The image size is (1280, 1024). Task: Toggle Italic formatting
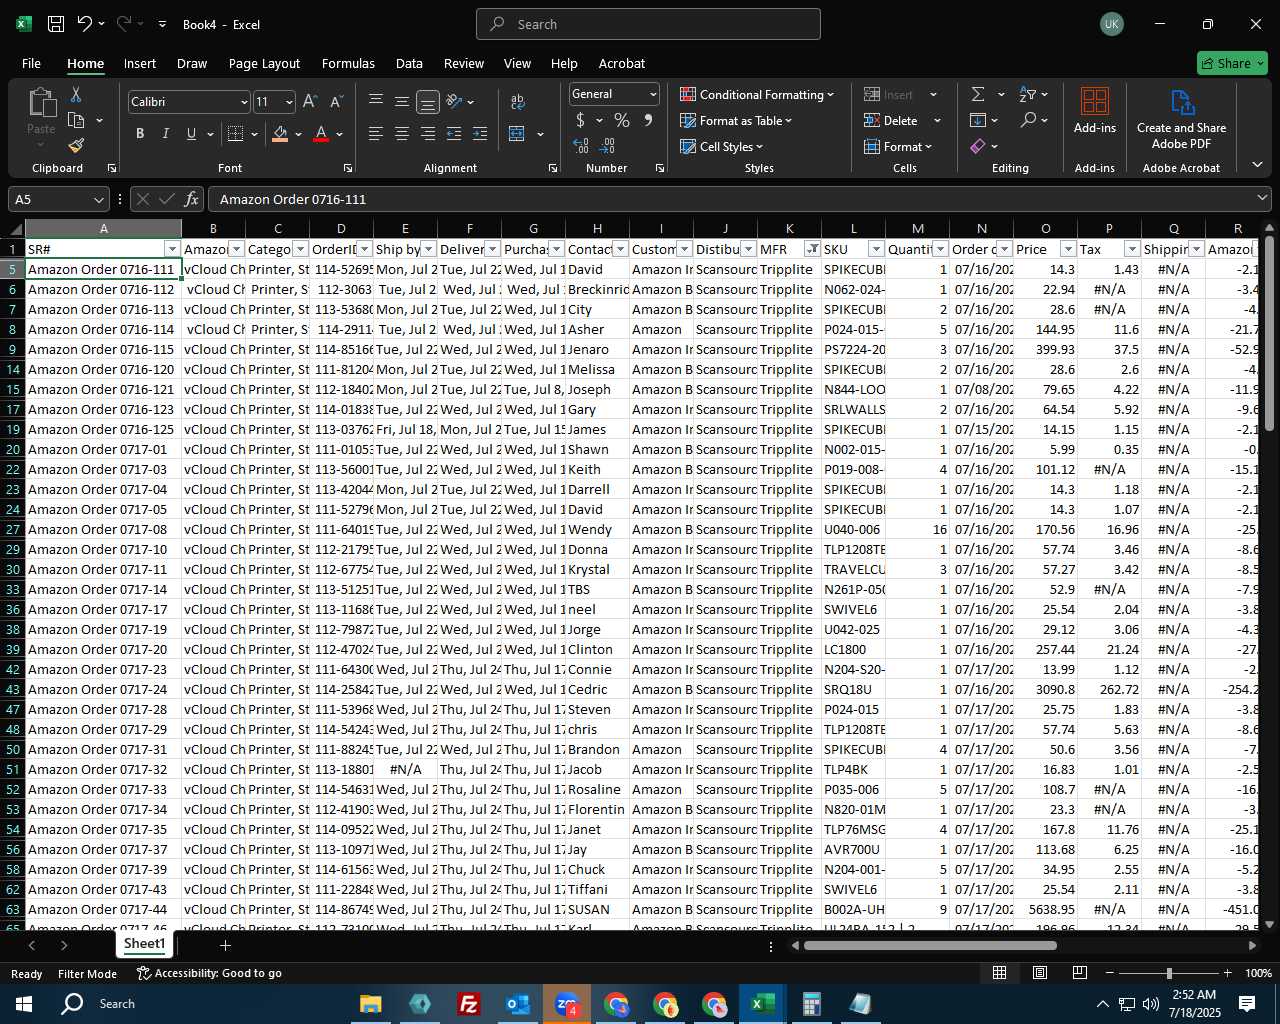tap(165, 134)
